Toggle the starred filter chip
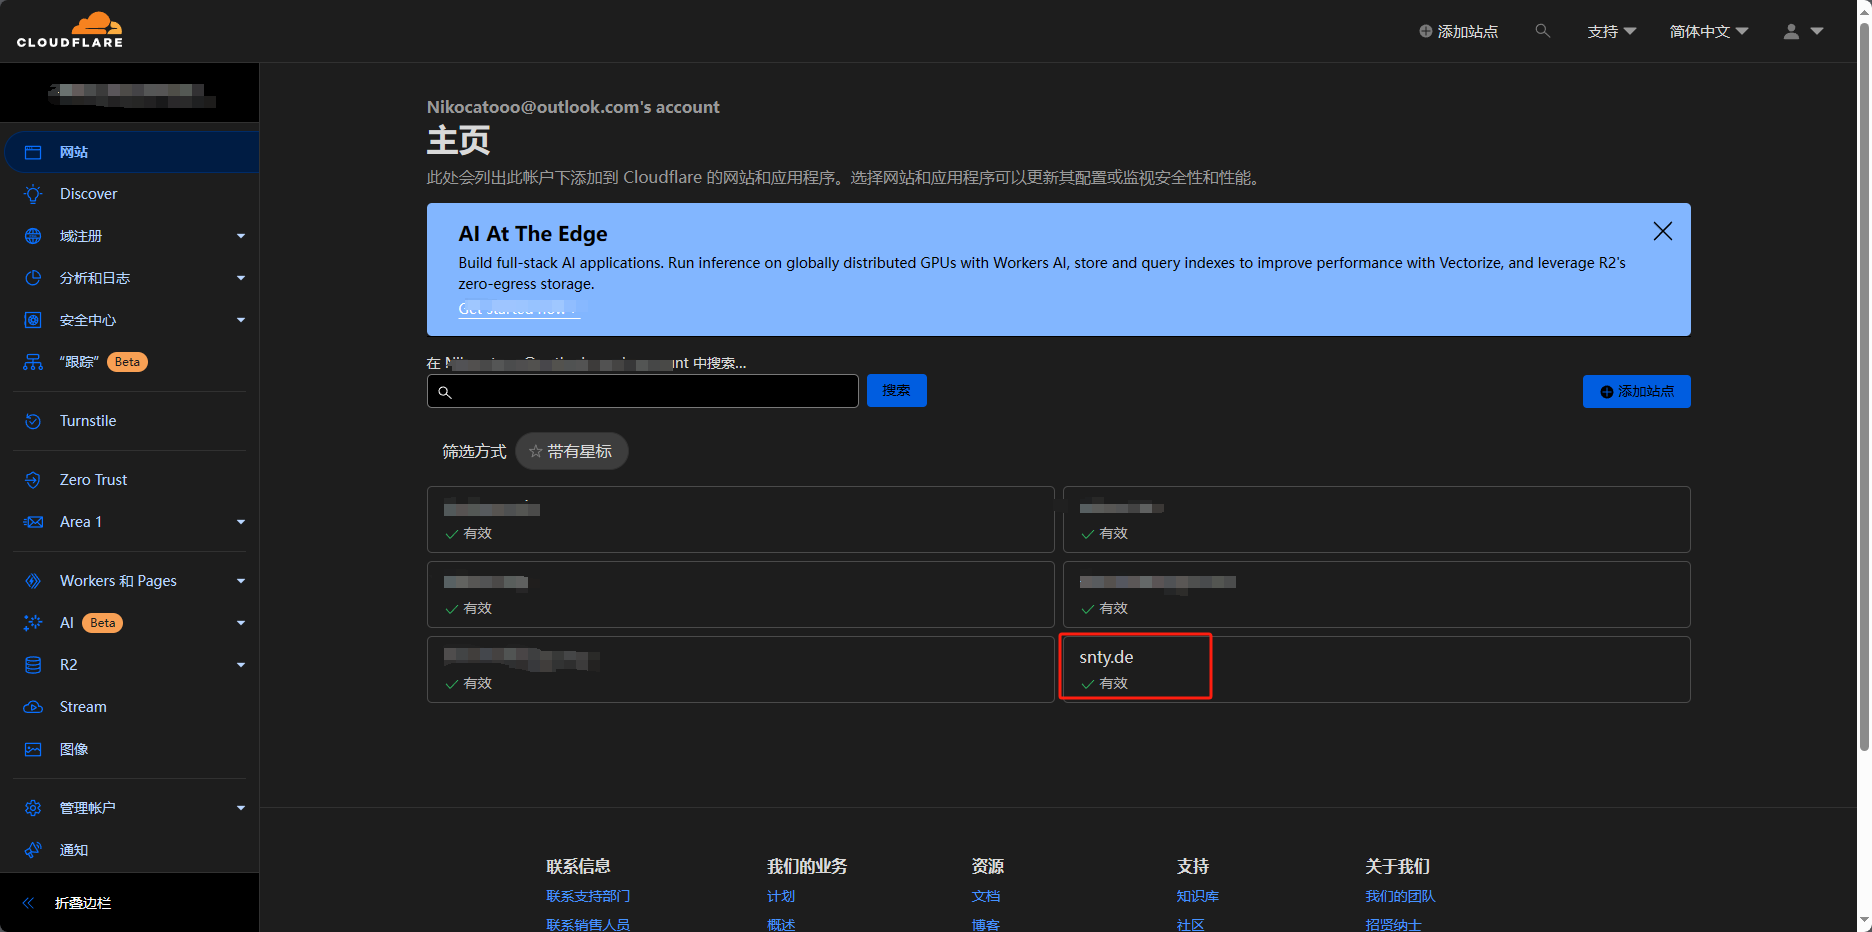Image resolution: width=1872 pixels, height=932 pixels. tap(571, 452)
